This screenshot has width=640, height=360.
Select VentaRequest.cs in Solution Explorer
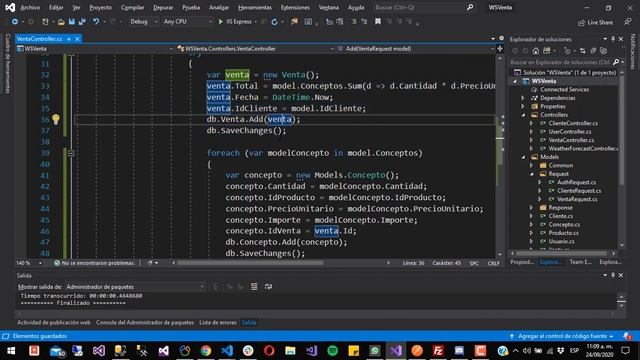pos(577,199)
